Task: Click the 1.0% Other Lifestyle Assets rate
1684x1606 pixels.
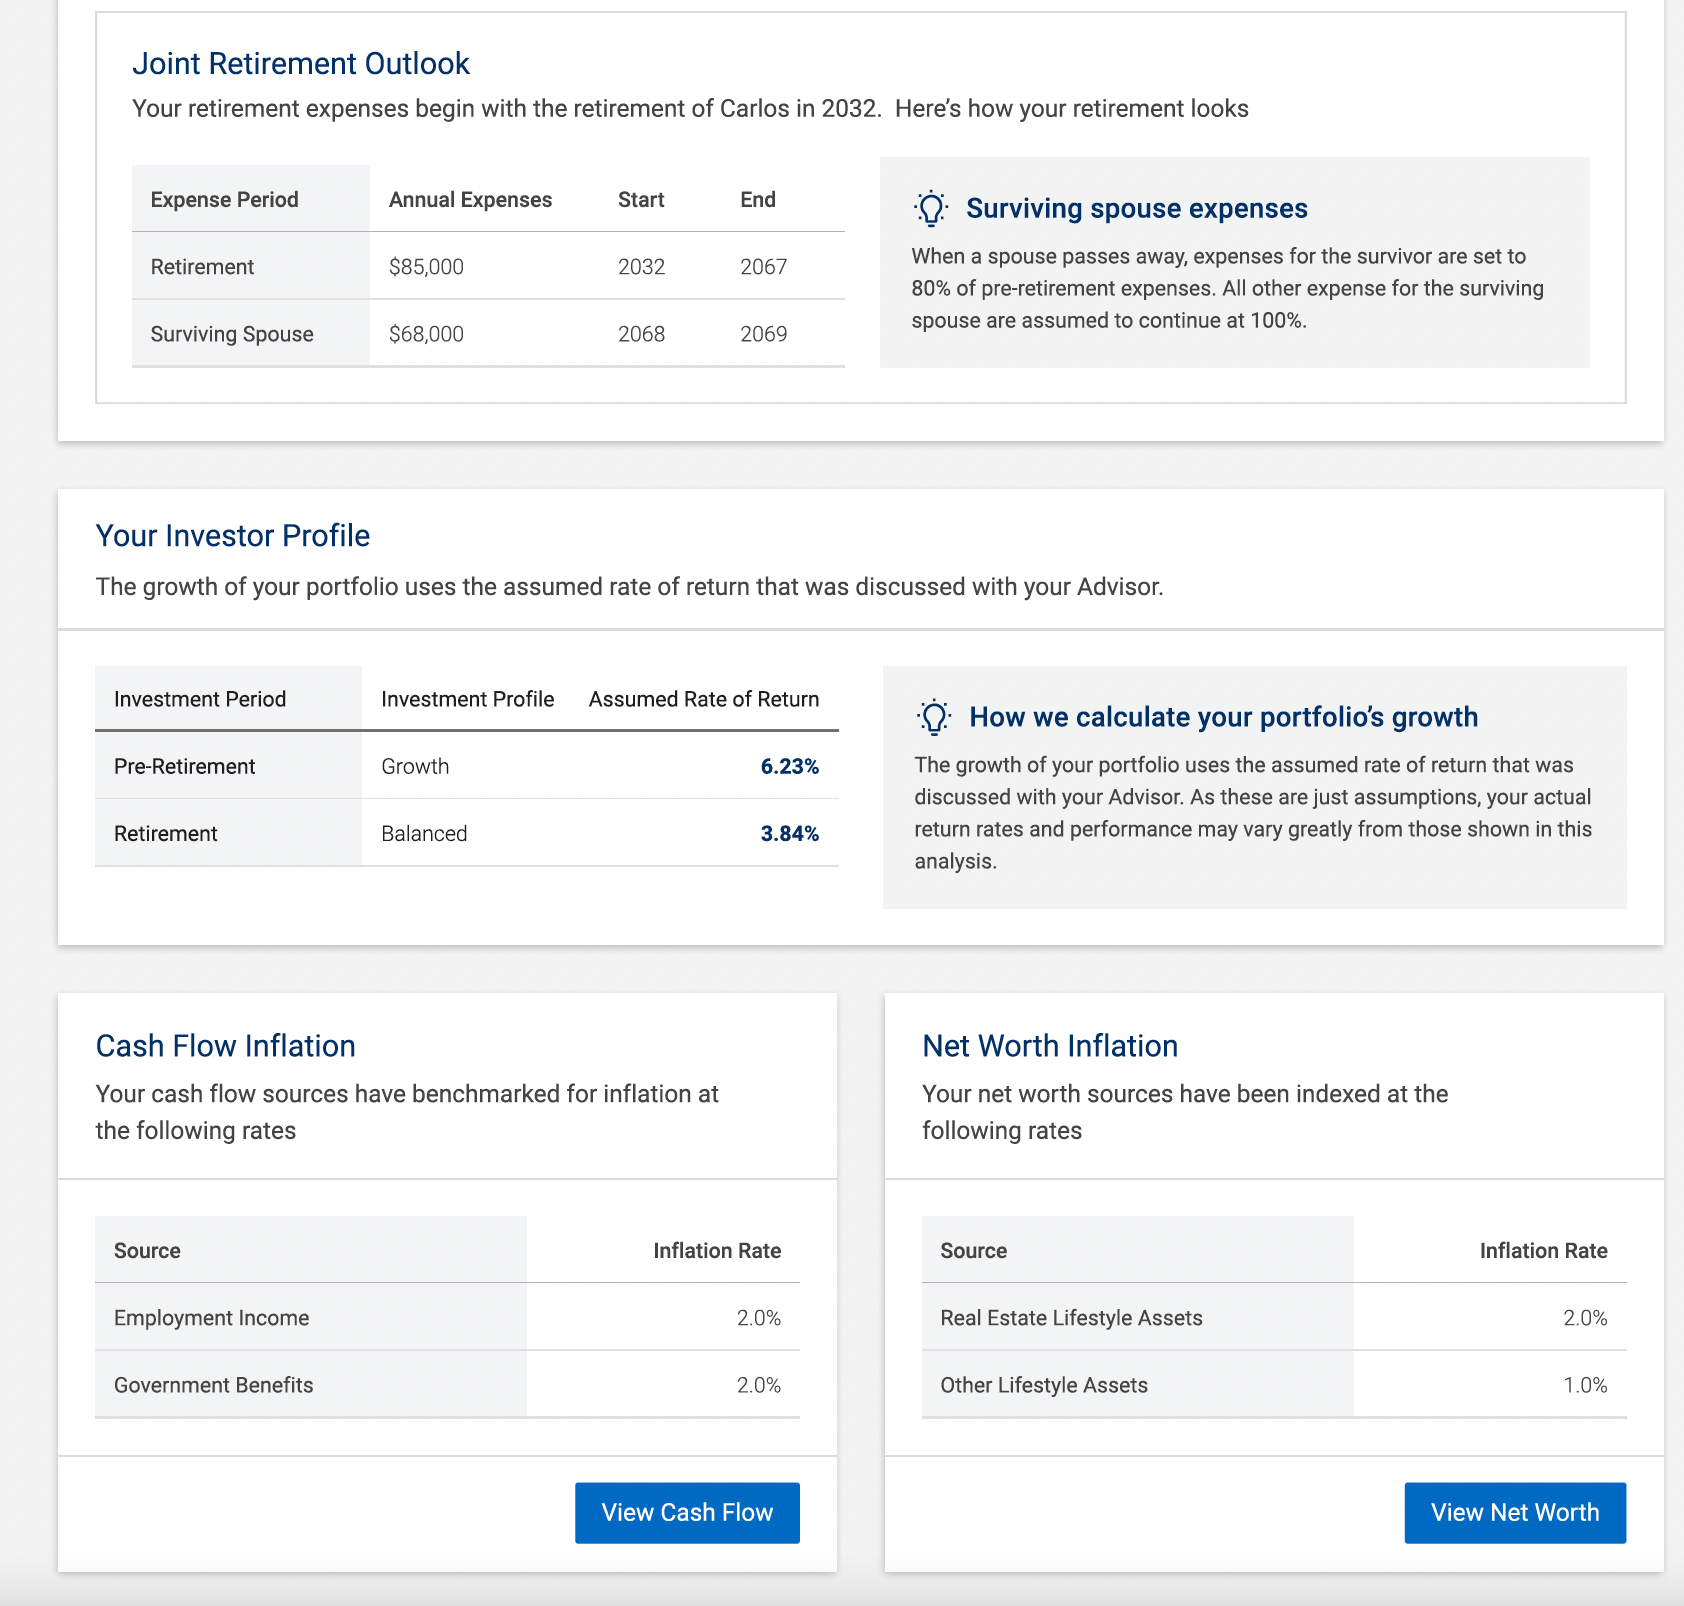Action: click(x=1585, y=1385)
